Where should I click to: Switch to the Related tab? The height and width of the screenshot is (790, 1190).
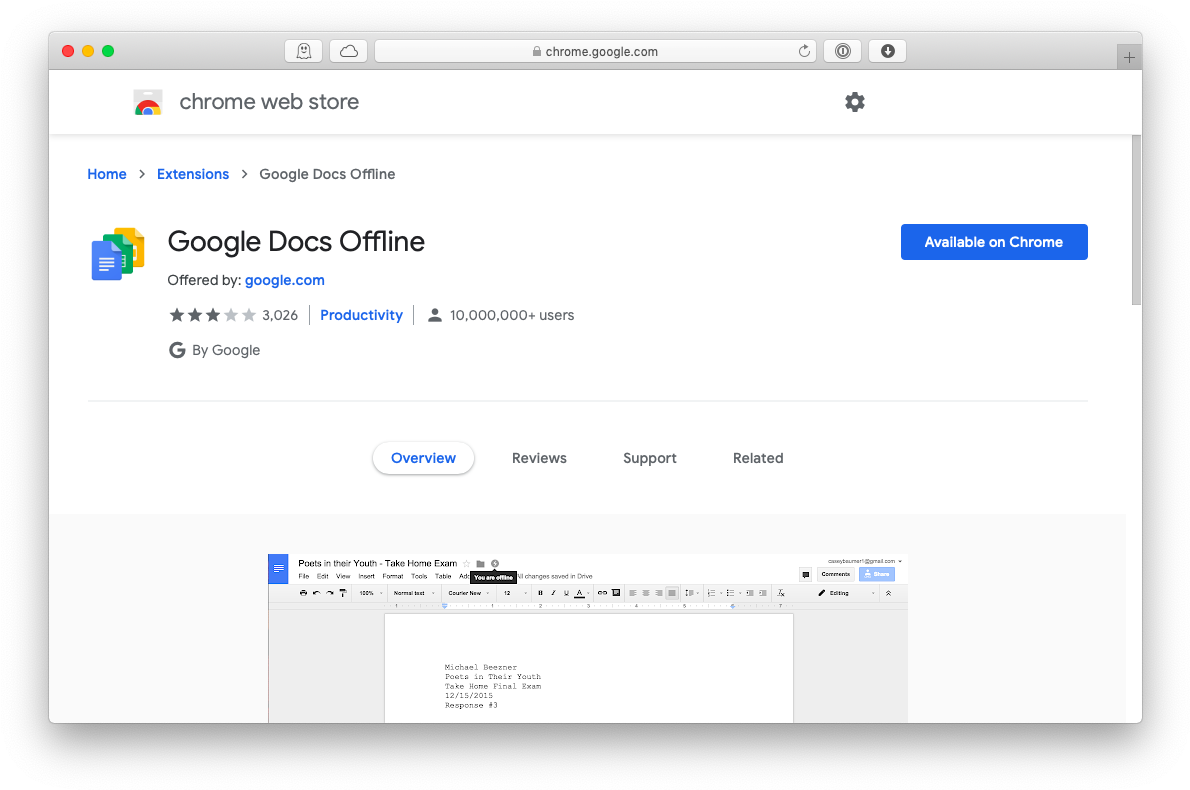click(757, 458)
